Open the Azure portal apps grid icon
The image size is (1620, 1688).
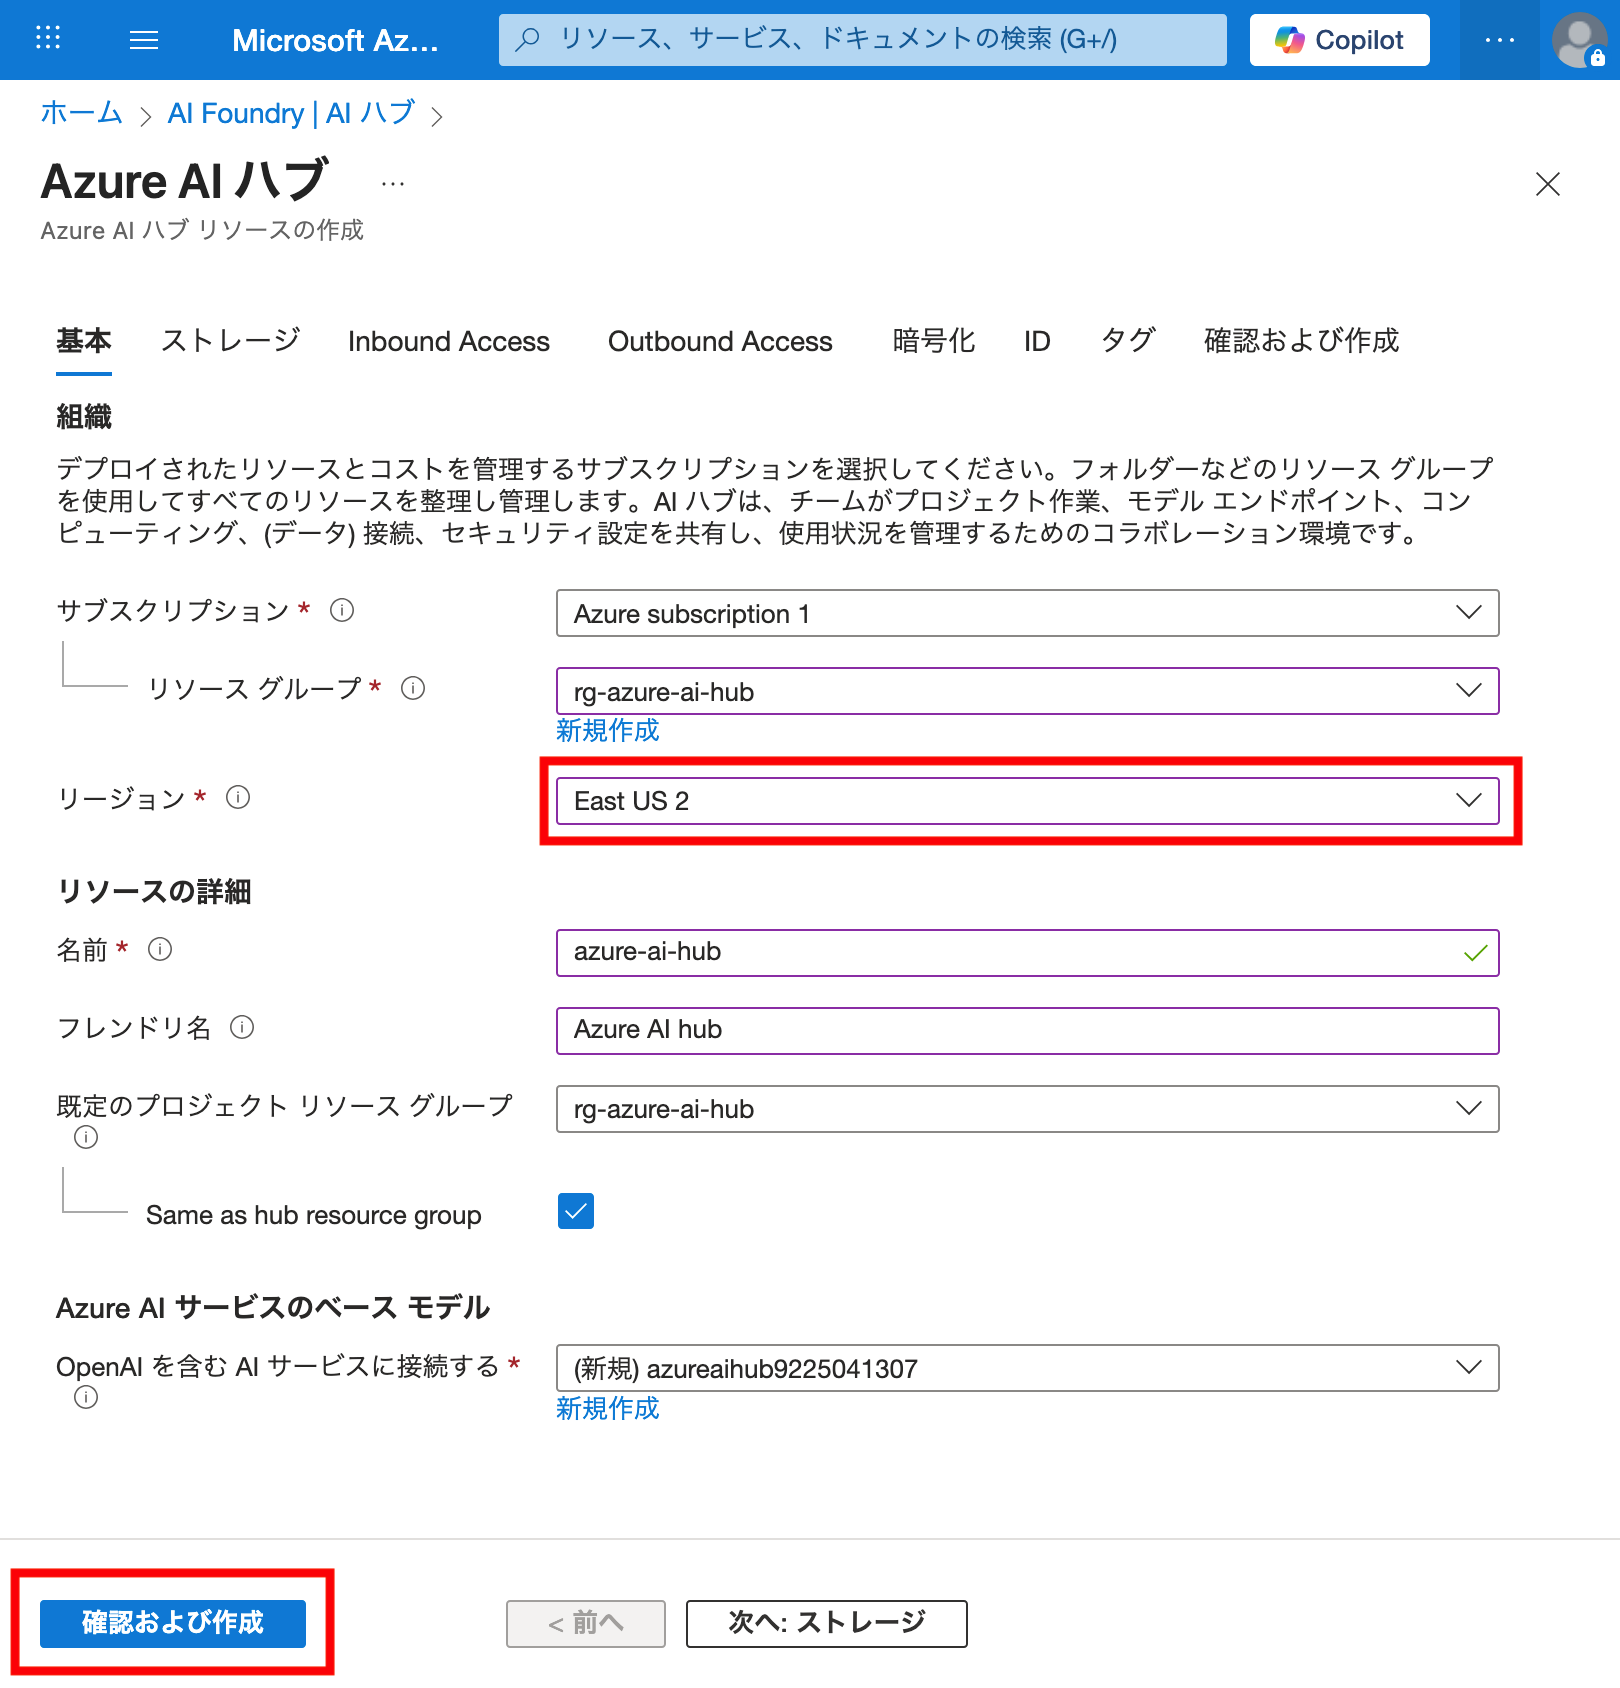(x=48, y=39)
